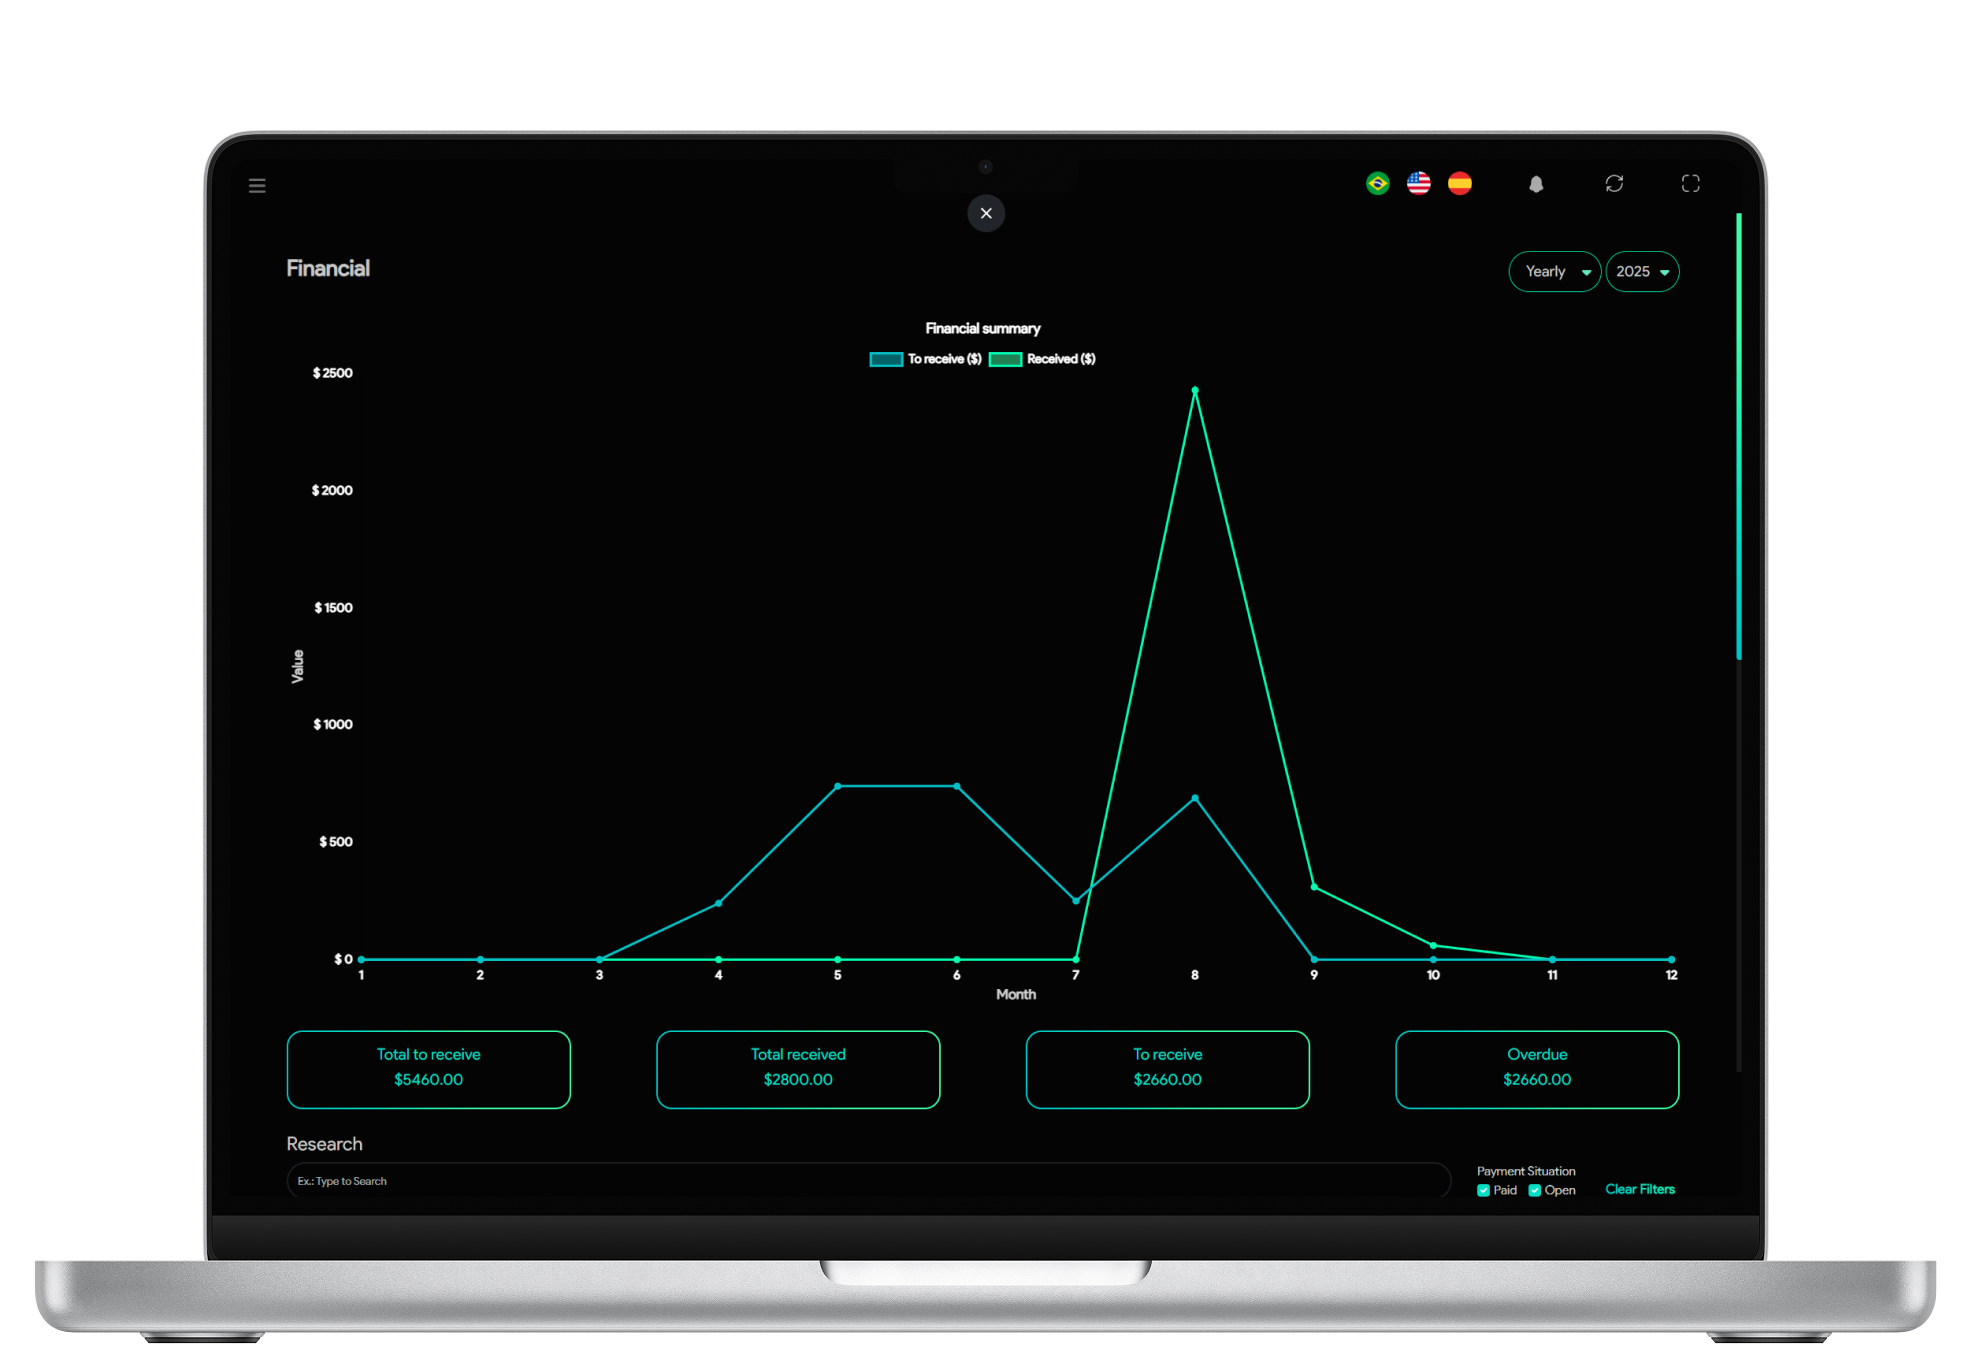The image size is (1972, 1356).
Task: Open the Yearly period dropdown
Action: [1554, 272]
